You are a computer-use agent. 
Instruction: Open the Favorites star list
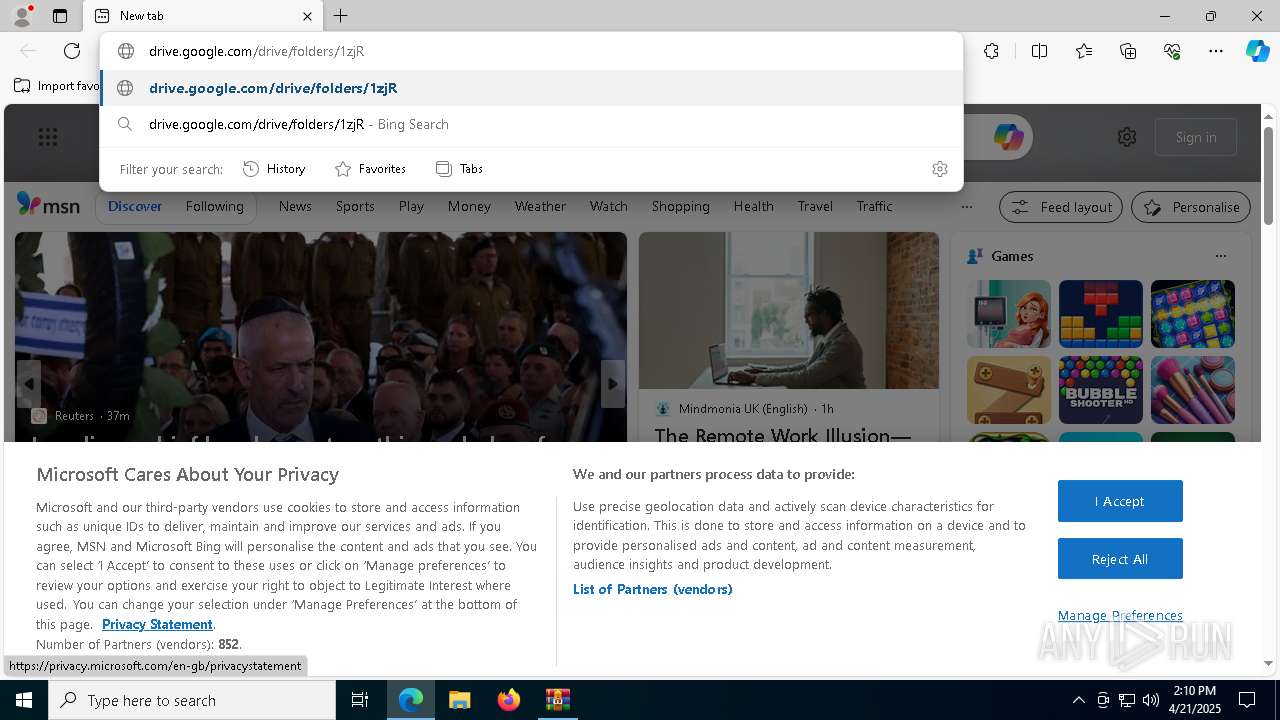(1084, 51)
